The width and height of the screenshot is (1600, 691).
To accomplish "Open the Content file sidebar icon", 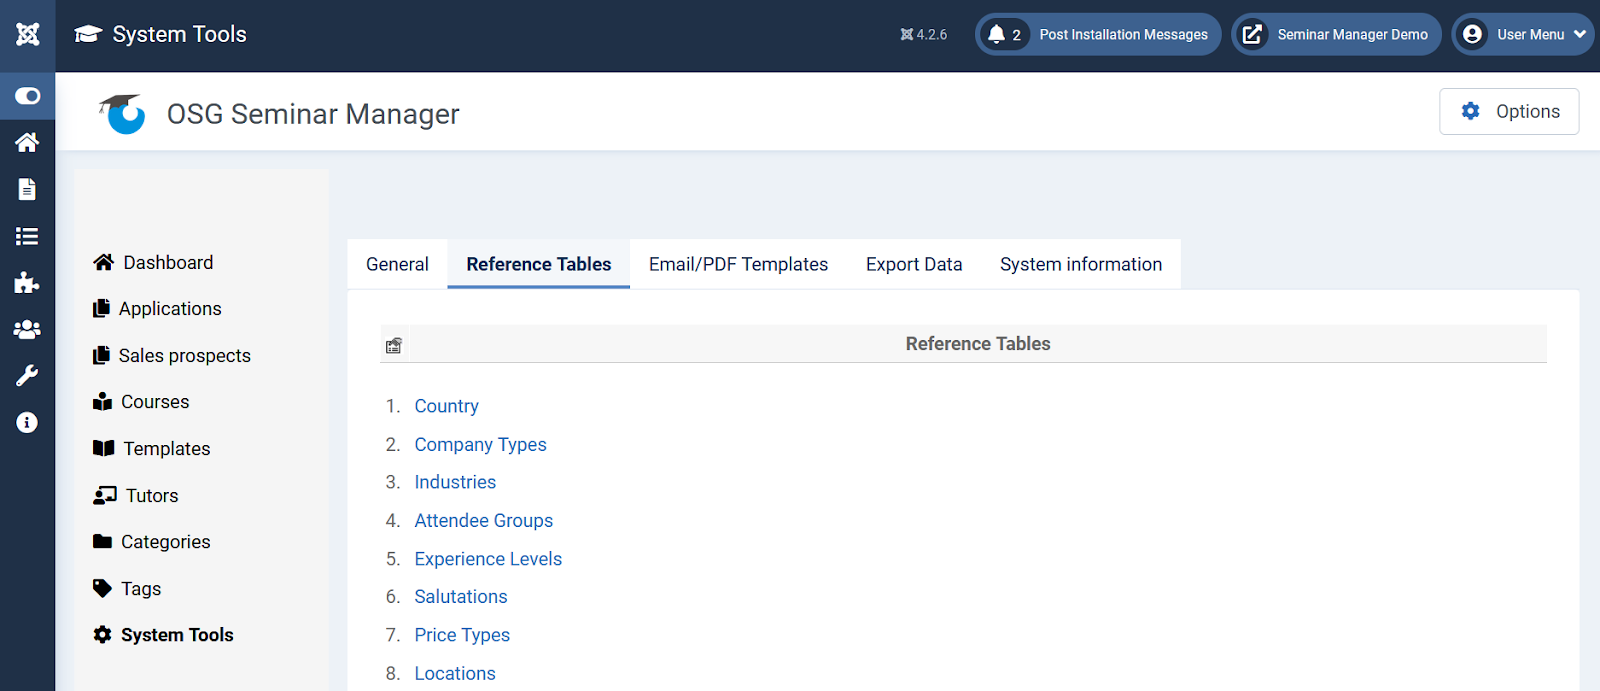I will pyautogui.click(x=27, y=189).
